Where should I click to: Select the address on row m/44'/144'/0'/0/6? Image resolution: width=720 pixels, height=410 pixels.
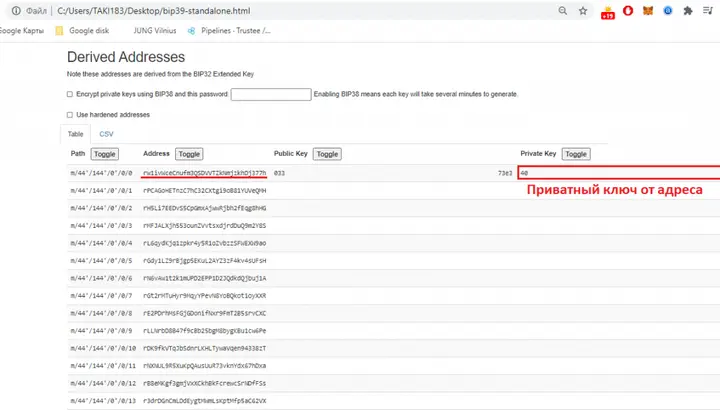[x=204, y=278]
